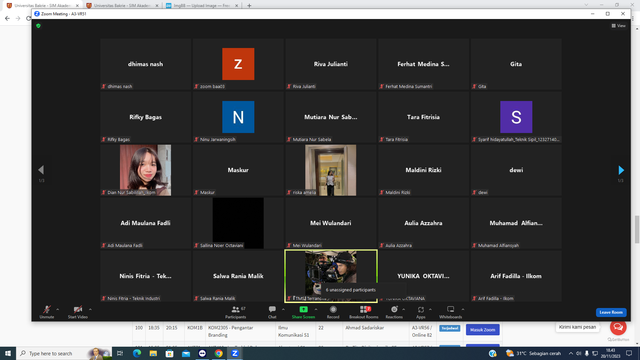The image size is (640, 360).
Task: Open File Explorer from the taskbar
Action: 153,353
